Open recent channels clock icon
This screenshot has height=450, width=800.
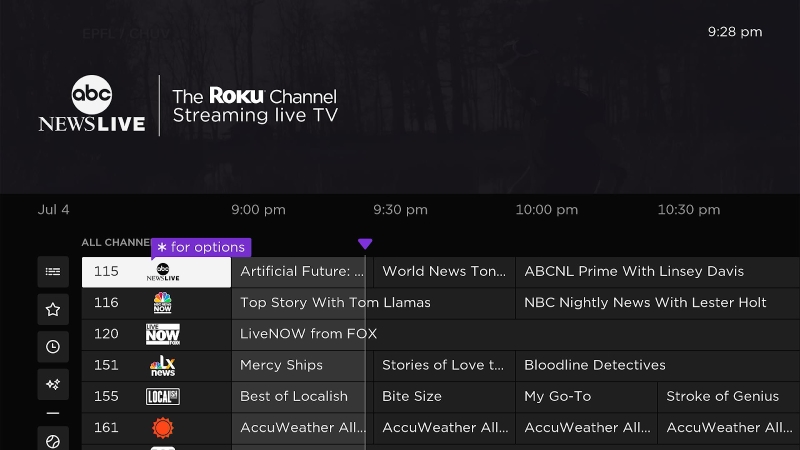(x=53, y=347)
